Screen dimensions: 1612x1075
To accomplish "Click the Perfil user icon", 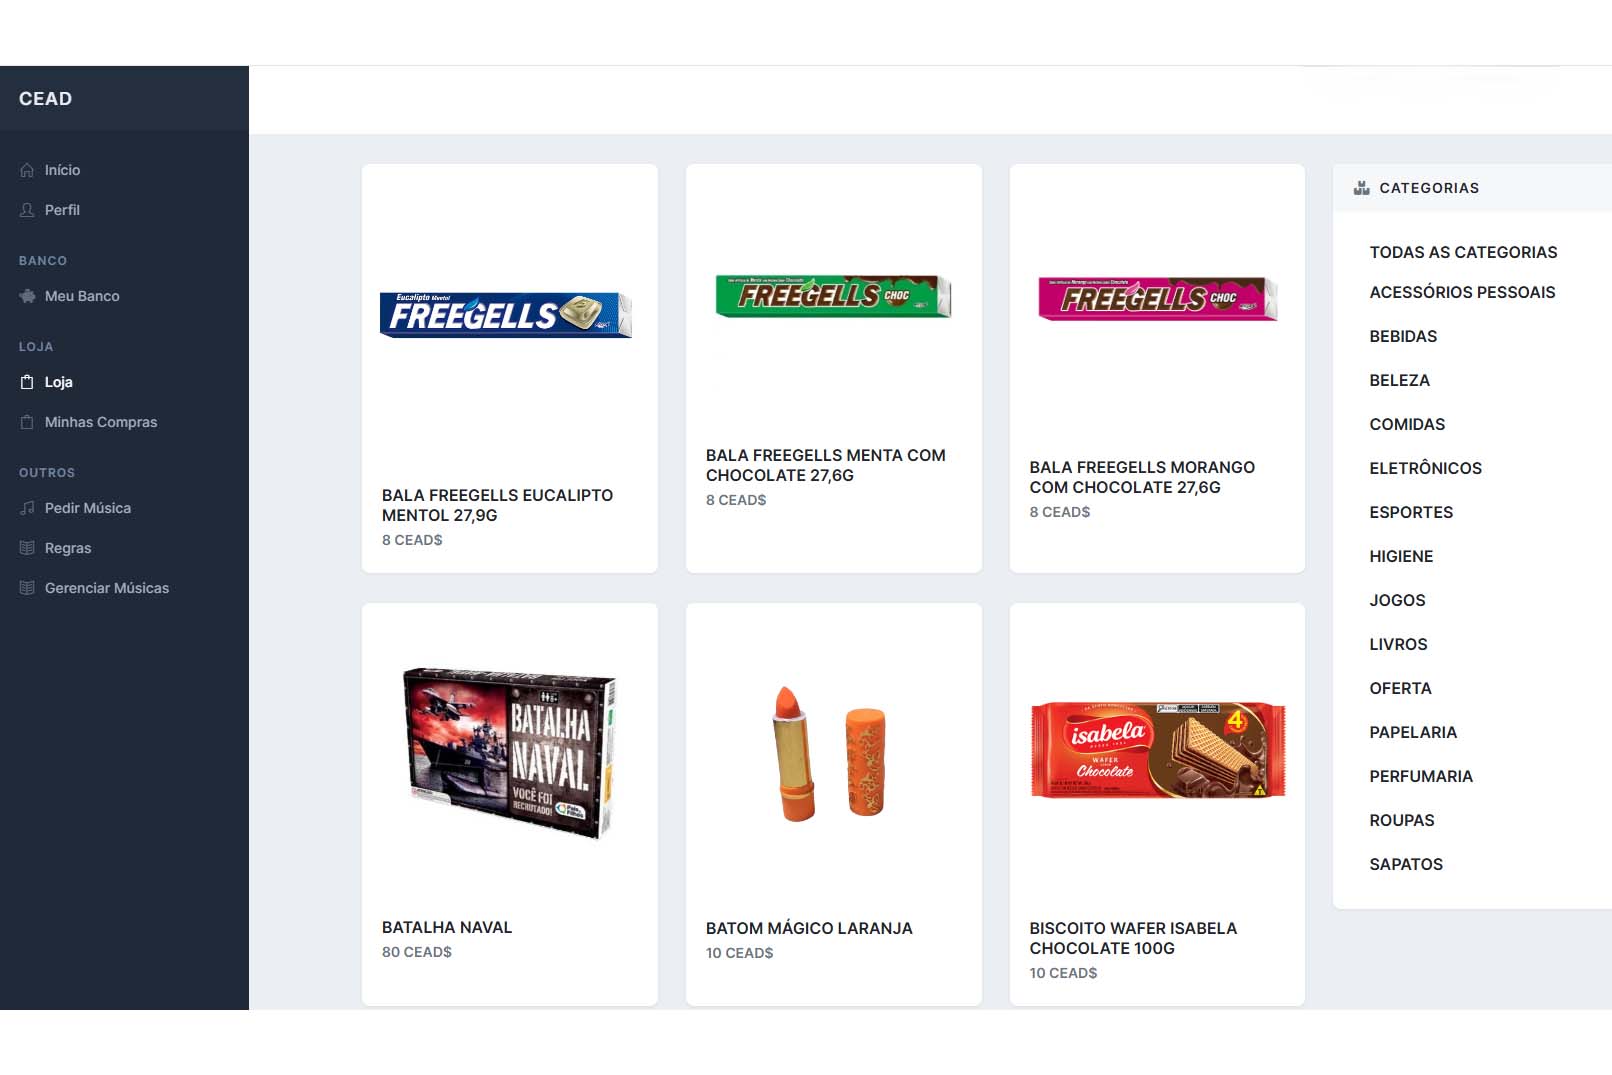I will (x=27, y=210).
